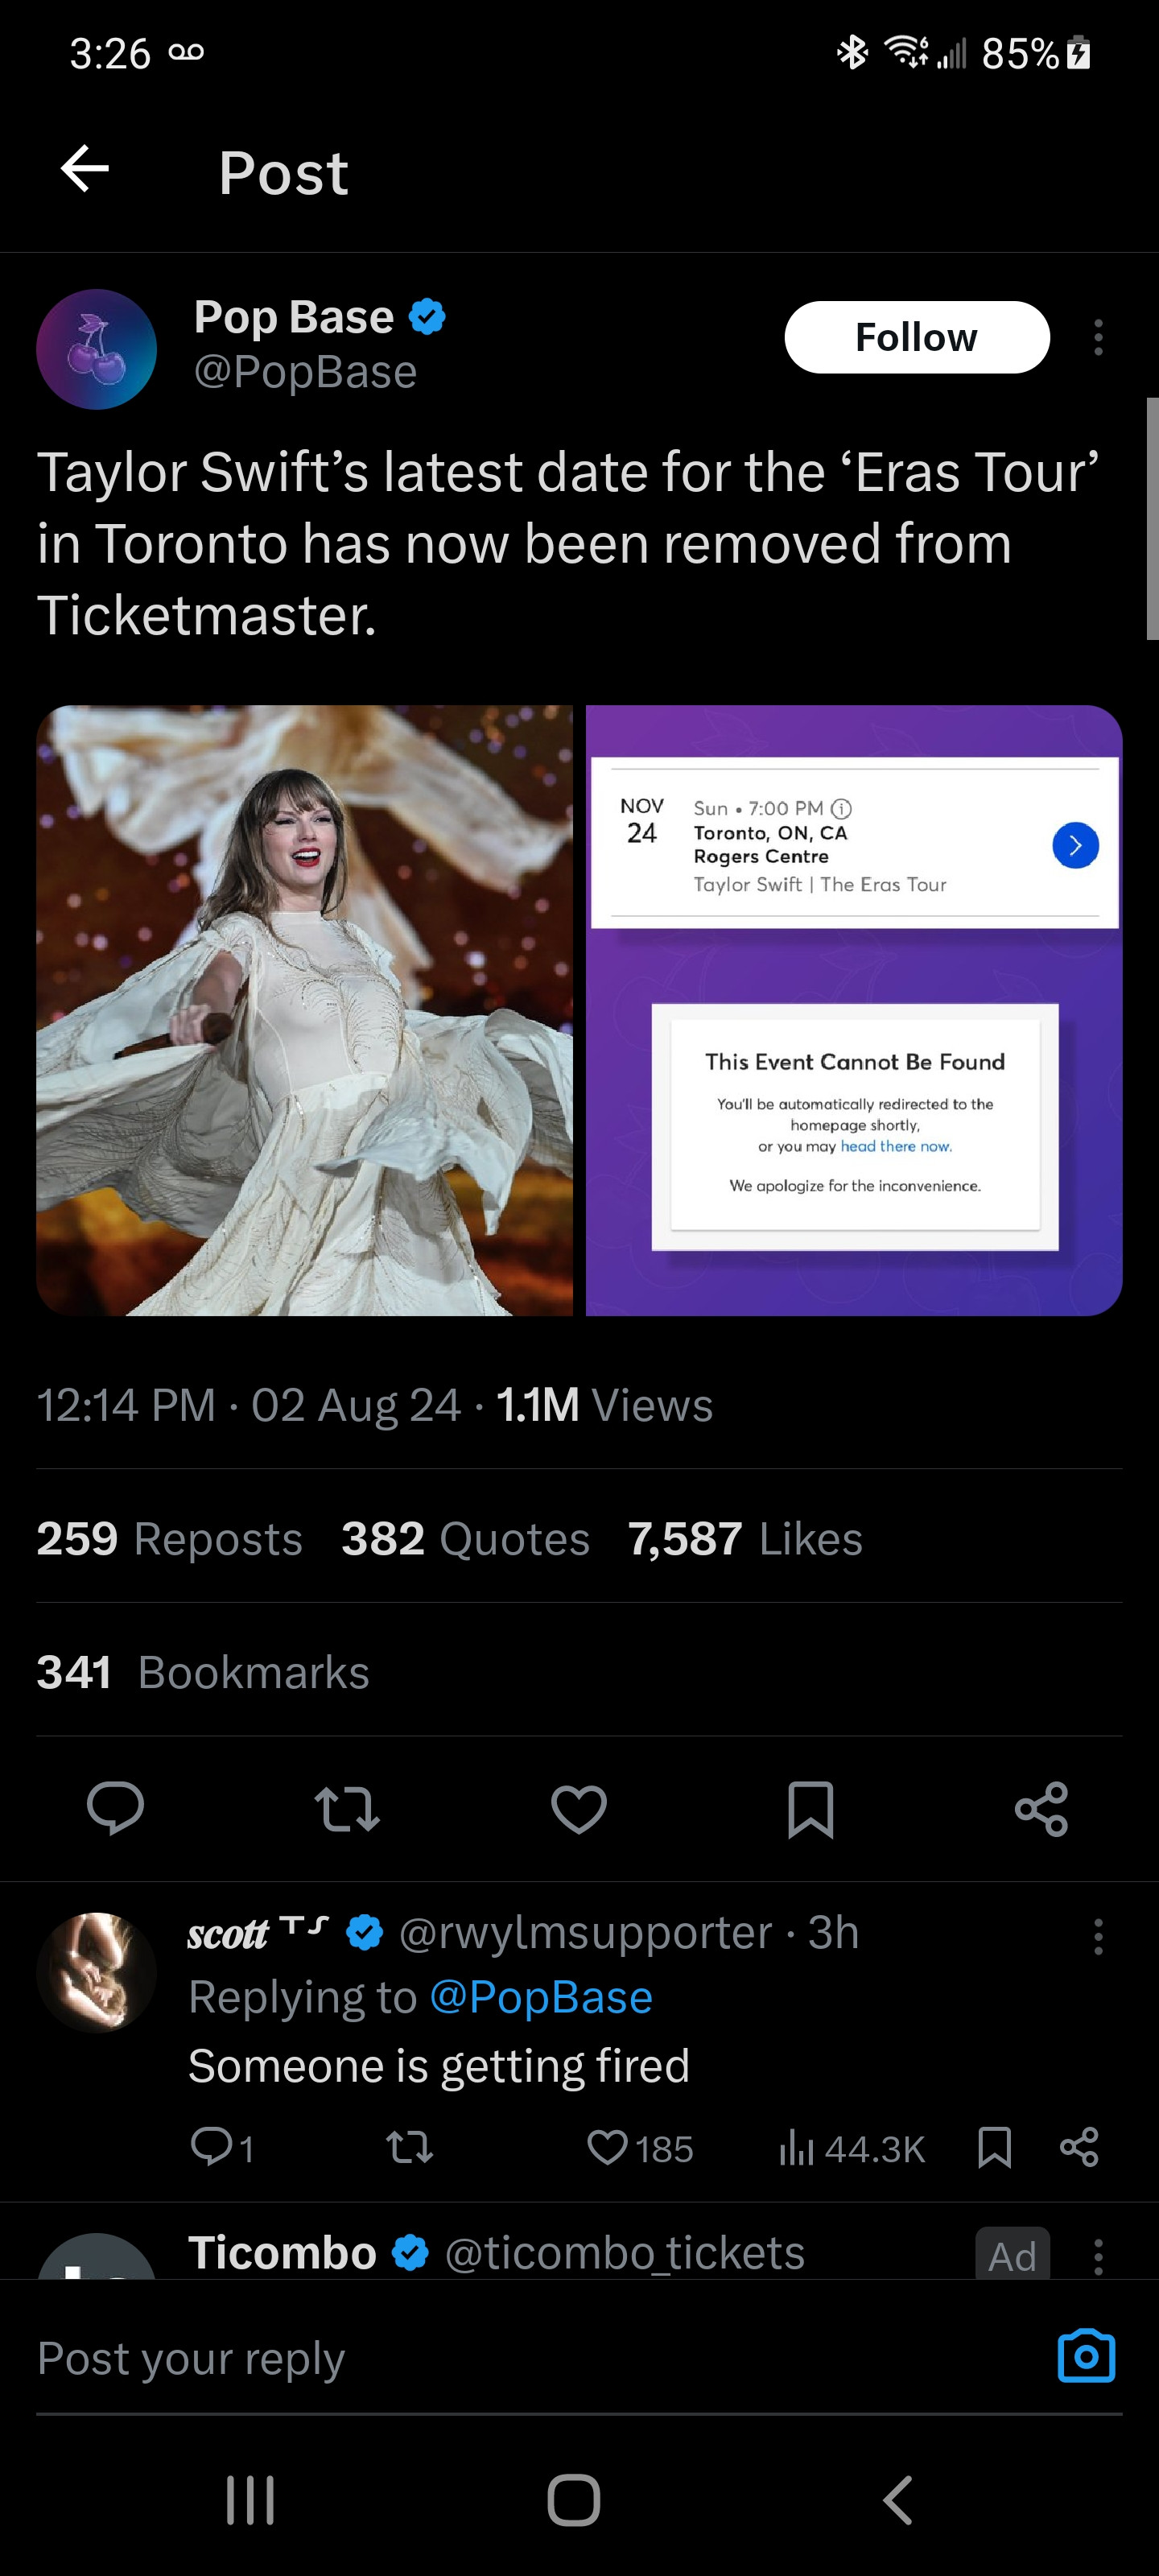Open the Ticketmaster screenshot image

(x=853, y=1010)
